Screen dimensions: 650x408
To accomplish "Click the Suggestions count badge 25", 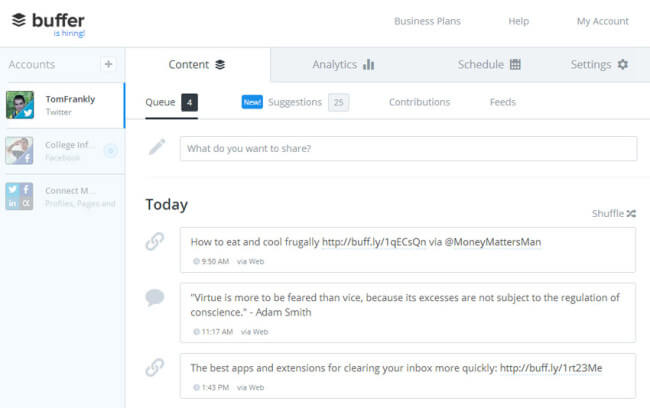I will [339, 102].
